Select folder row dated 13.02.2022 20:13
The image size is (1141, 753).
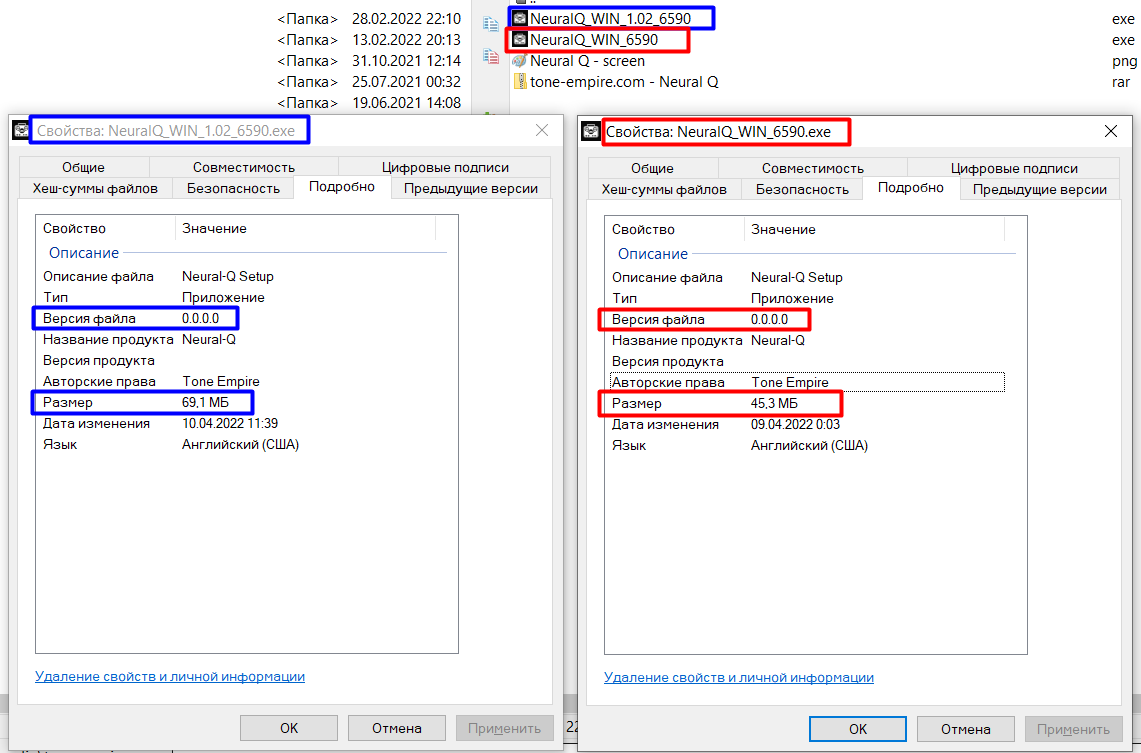369,39
